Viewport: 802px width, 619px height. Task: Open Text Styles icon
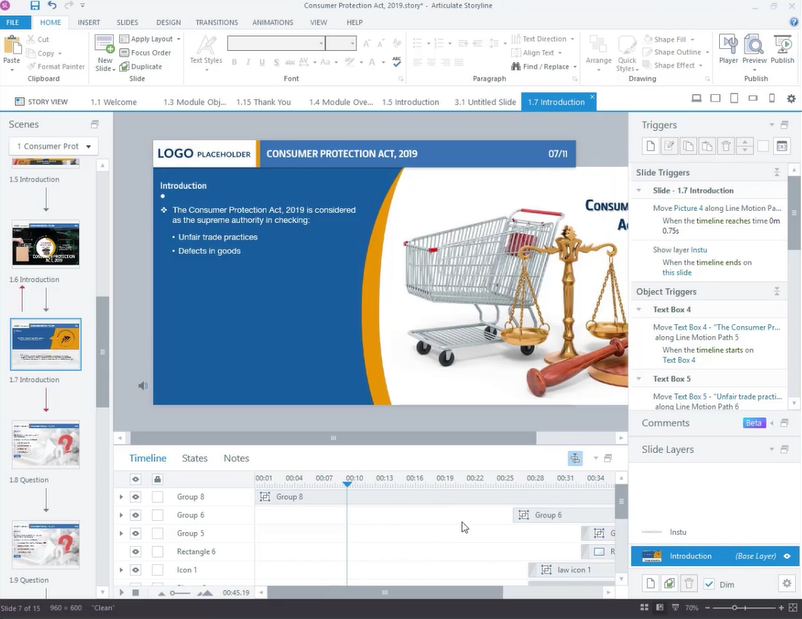[x=206, y=45]
